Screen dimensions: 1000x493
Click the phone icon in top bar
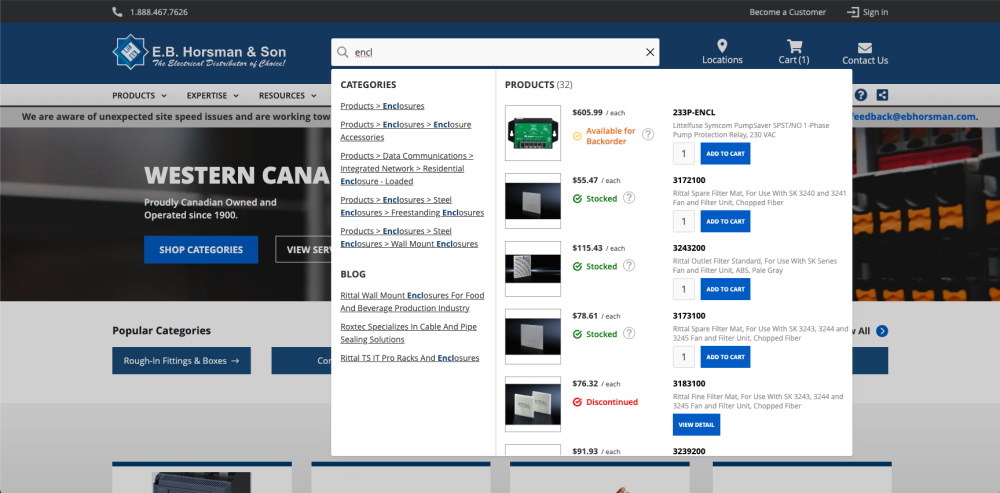tap(117, 11)
